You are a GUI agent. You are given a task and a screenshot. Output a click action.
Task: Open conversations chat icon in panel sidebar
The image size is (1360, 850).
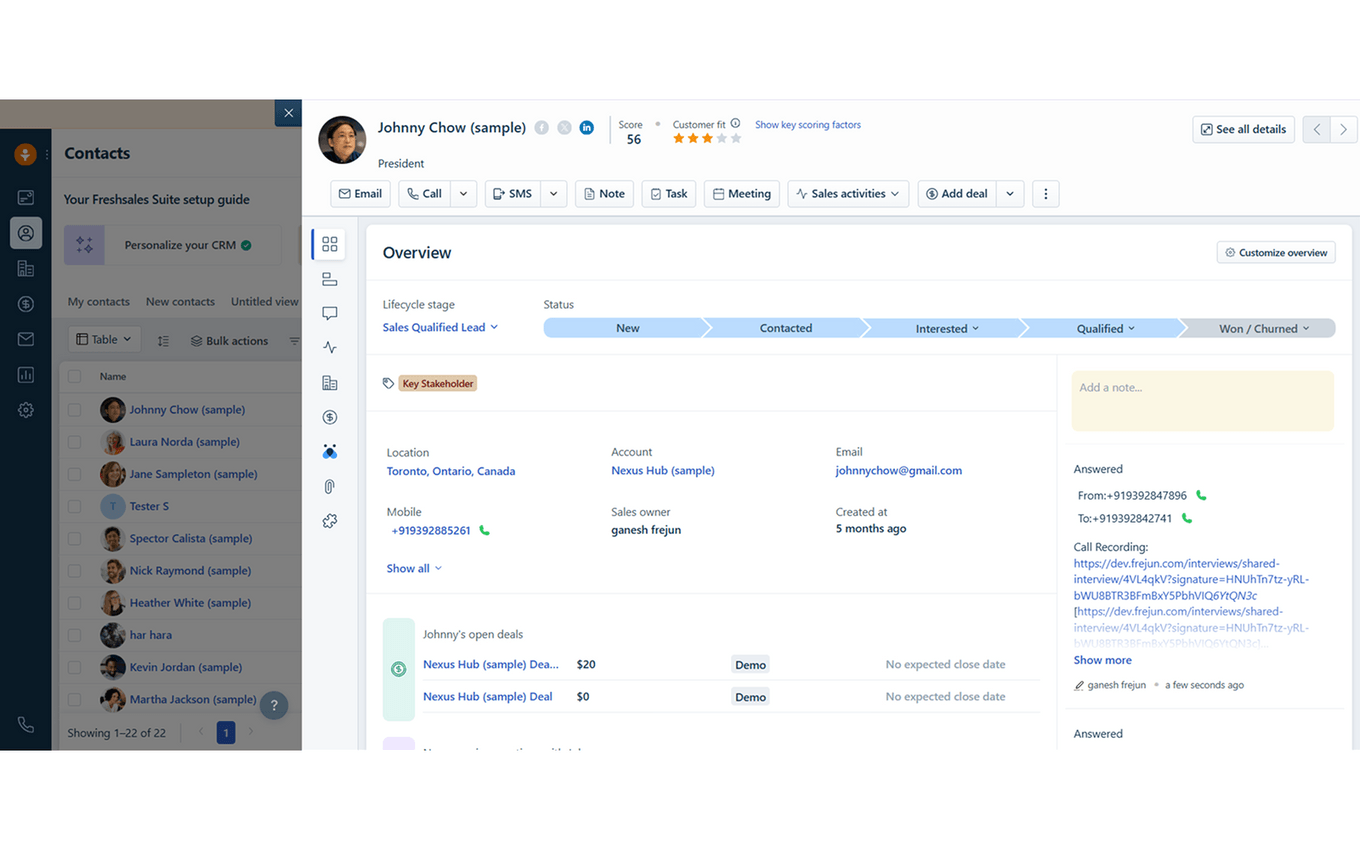coord(329,313)
